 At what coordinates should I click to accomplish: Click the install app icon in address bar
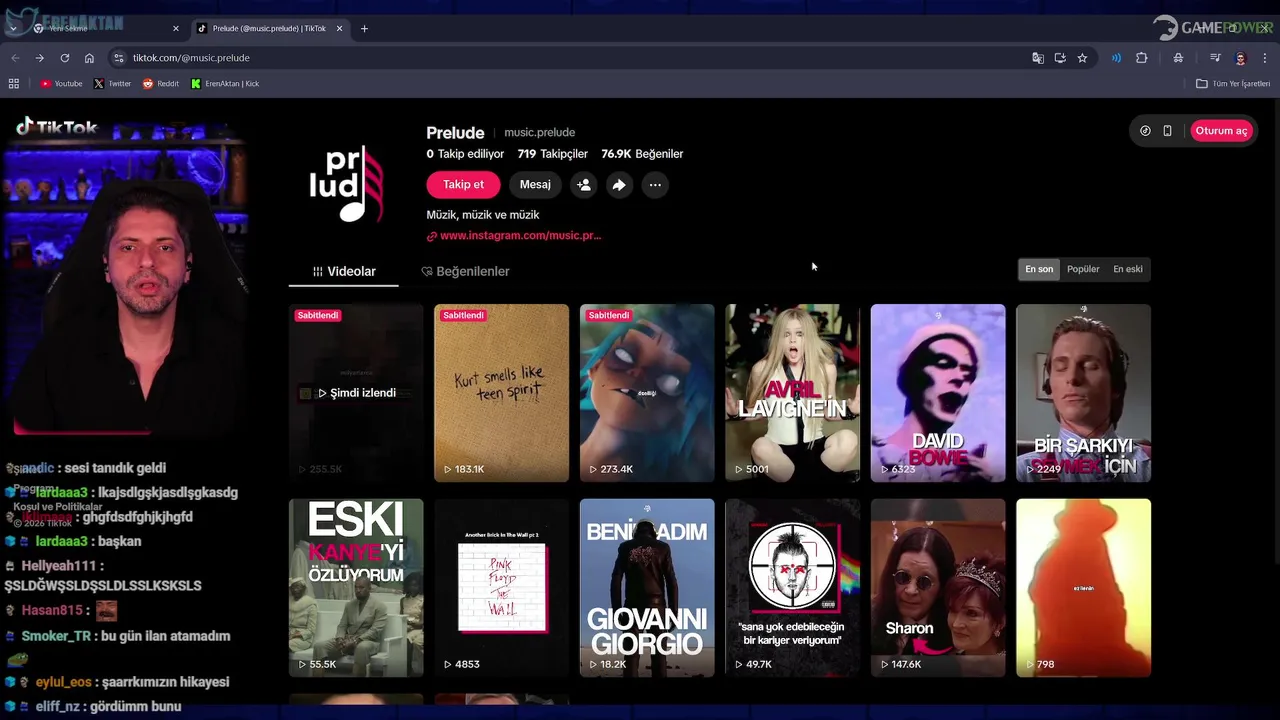[x=1060, y=58]
